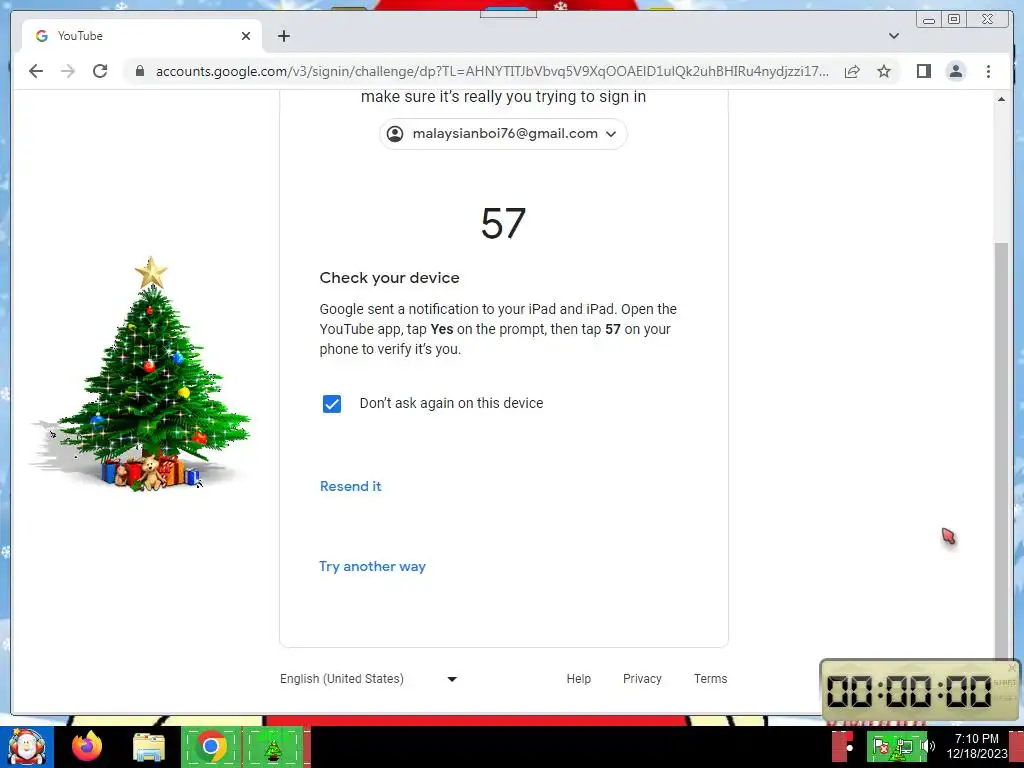Open Chrome side panel
1024x768 pixels.
click(x=923, y=71)
